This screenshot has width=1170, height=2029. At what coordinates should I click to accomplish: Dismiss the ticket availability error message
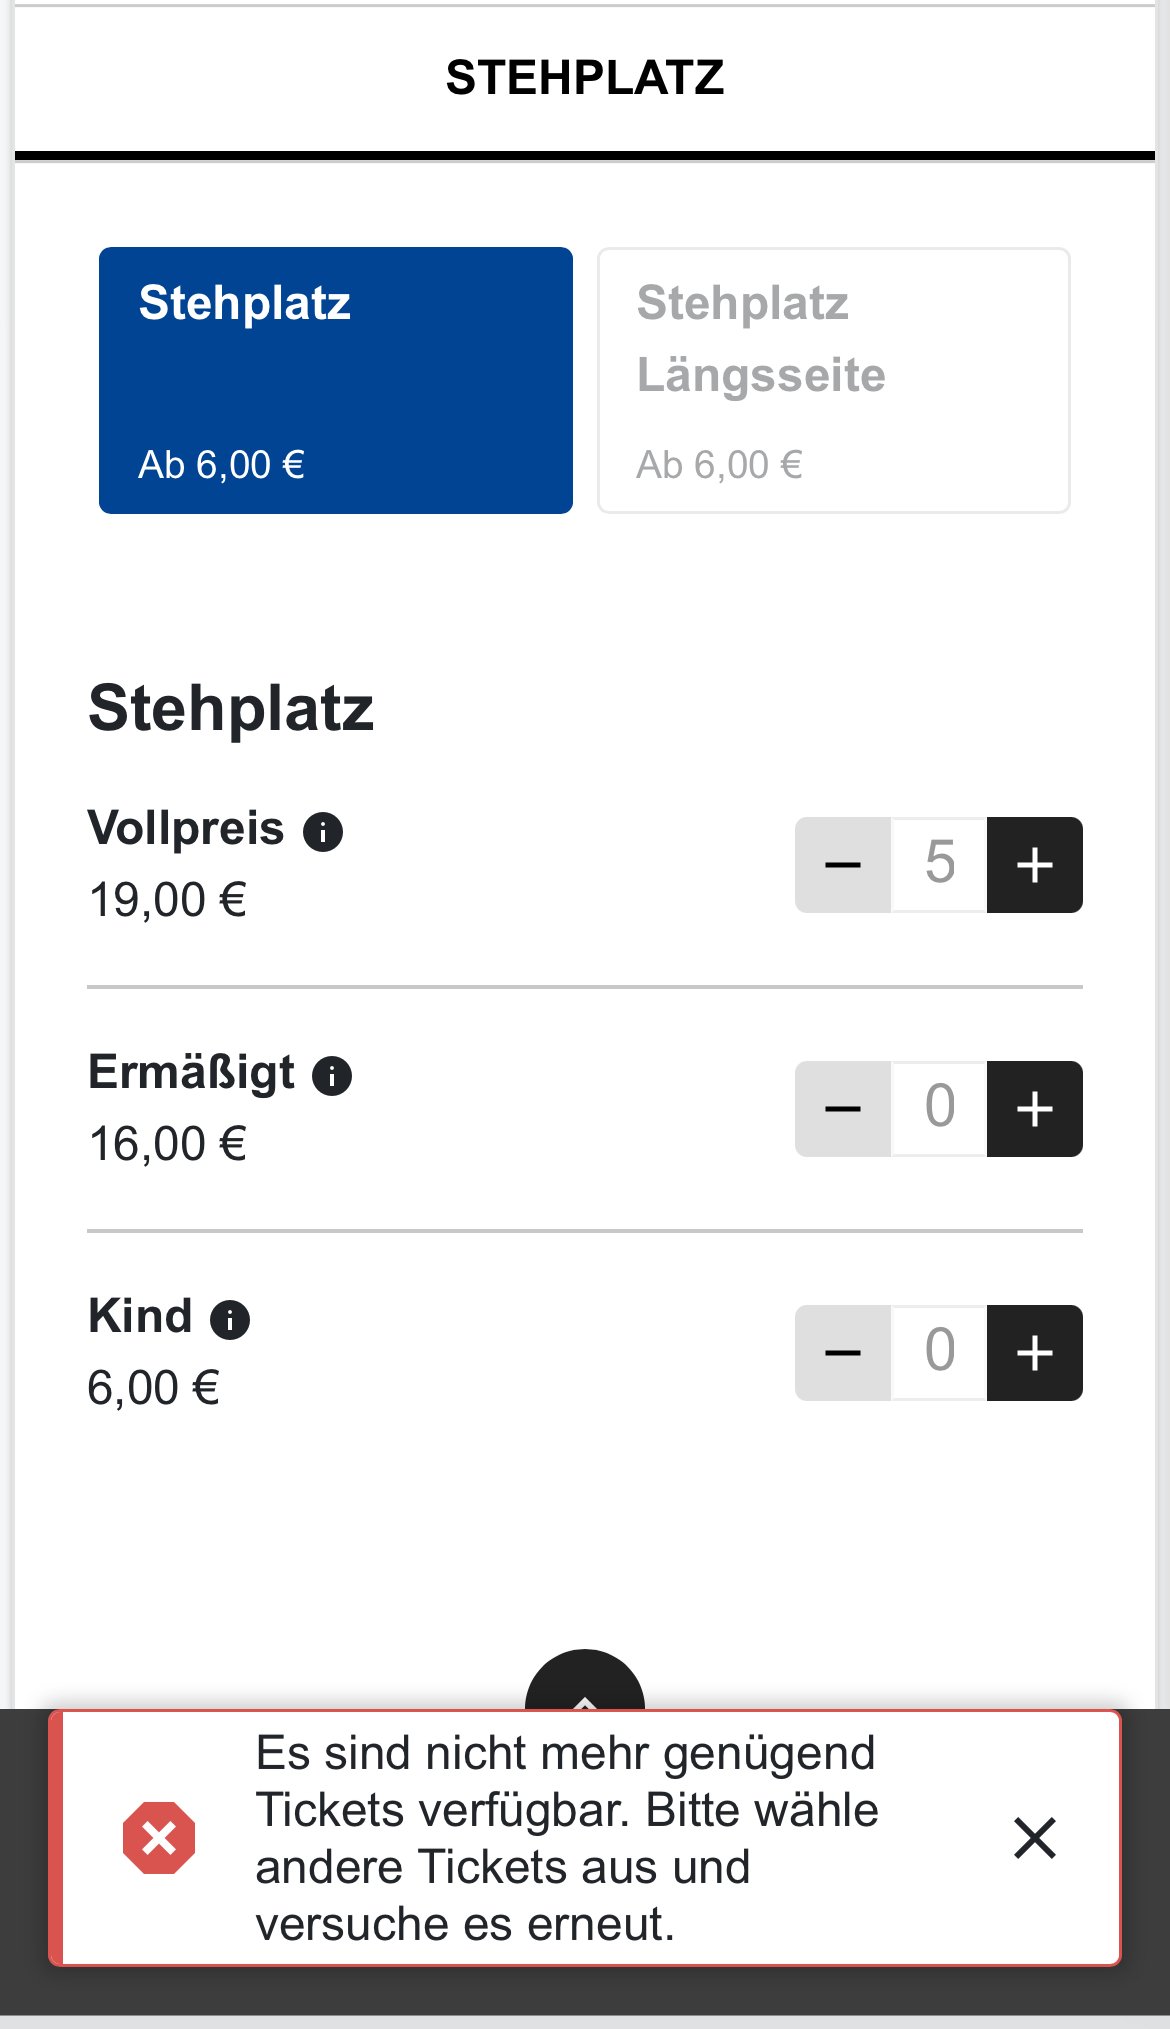pyautogui.click(x=1034, y=1838)
